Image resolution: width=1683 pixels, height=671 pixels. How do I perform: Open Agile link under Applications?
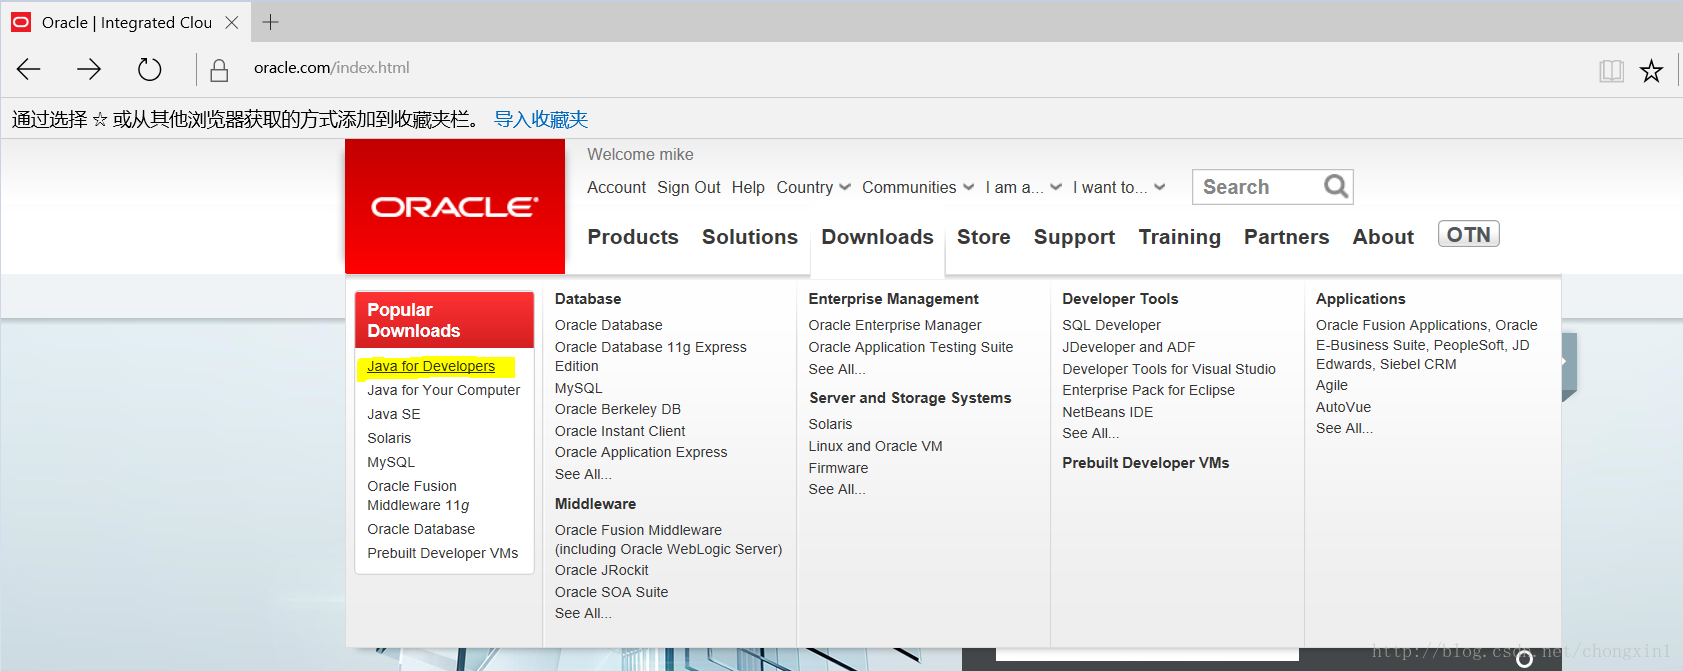coord(1331,385)
